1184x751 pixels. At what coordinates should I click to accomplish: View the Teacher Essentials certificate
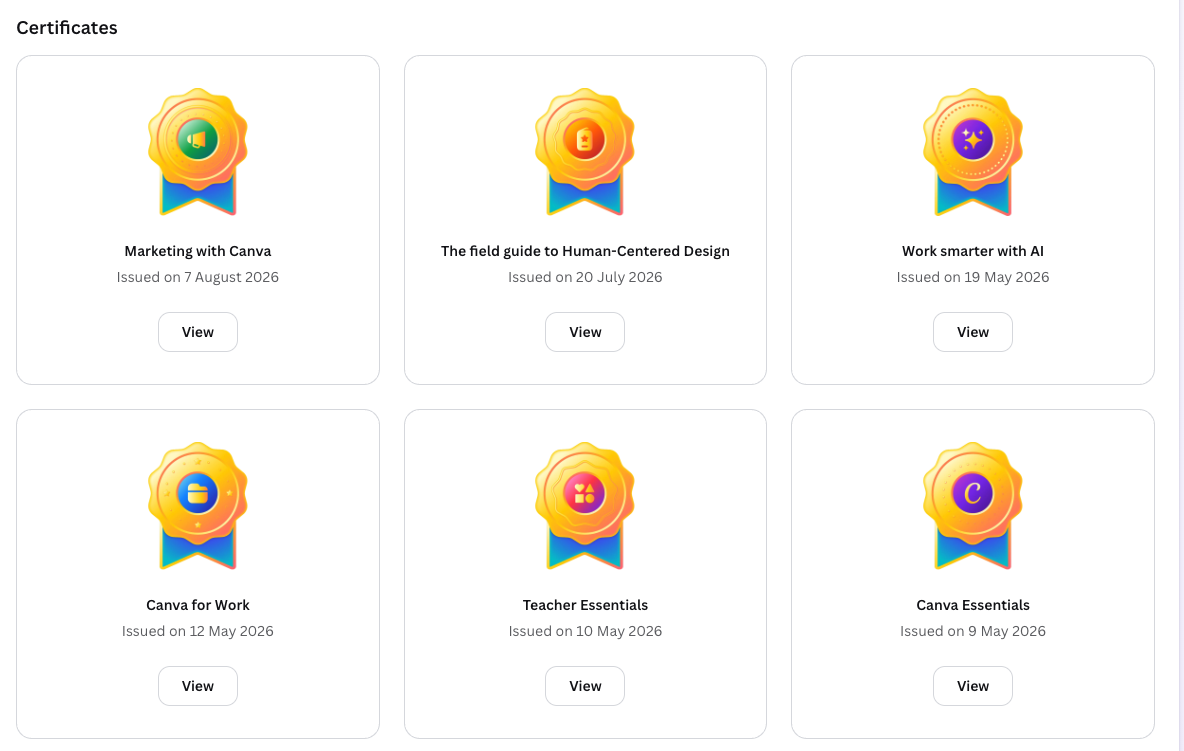(585, 686)
